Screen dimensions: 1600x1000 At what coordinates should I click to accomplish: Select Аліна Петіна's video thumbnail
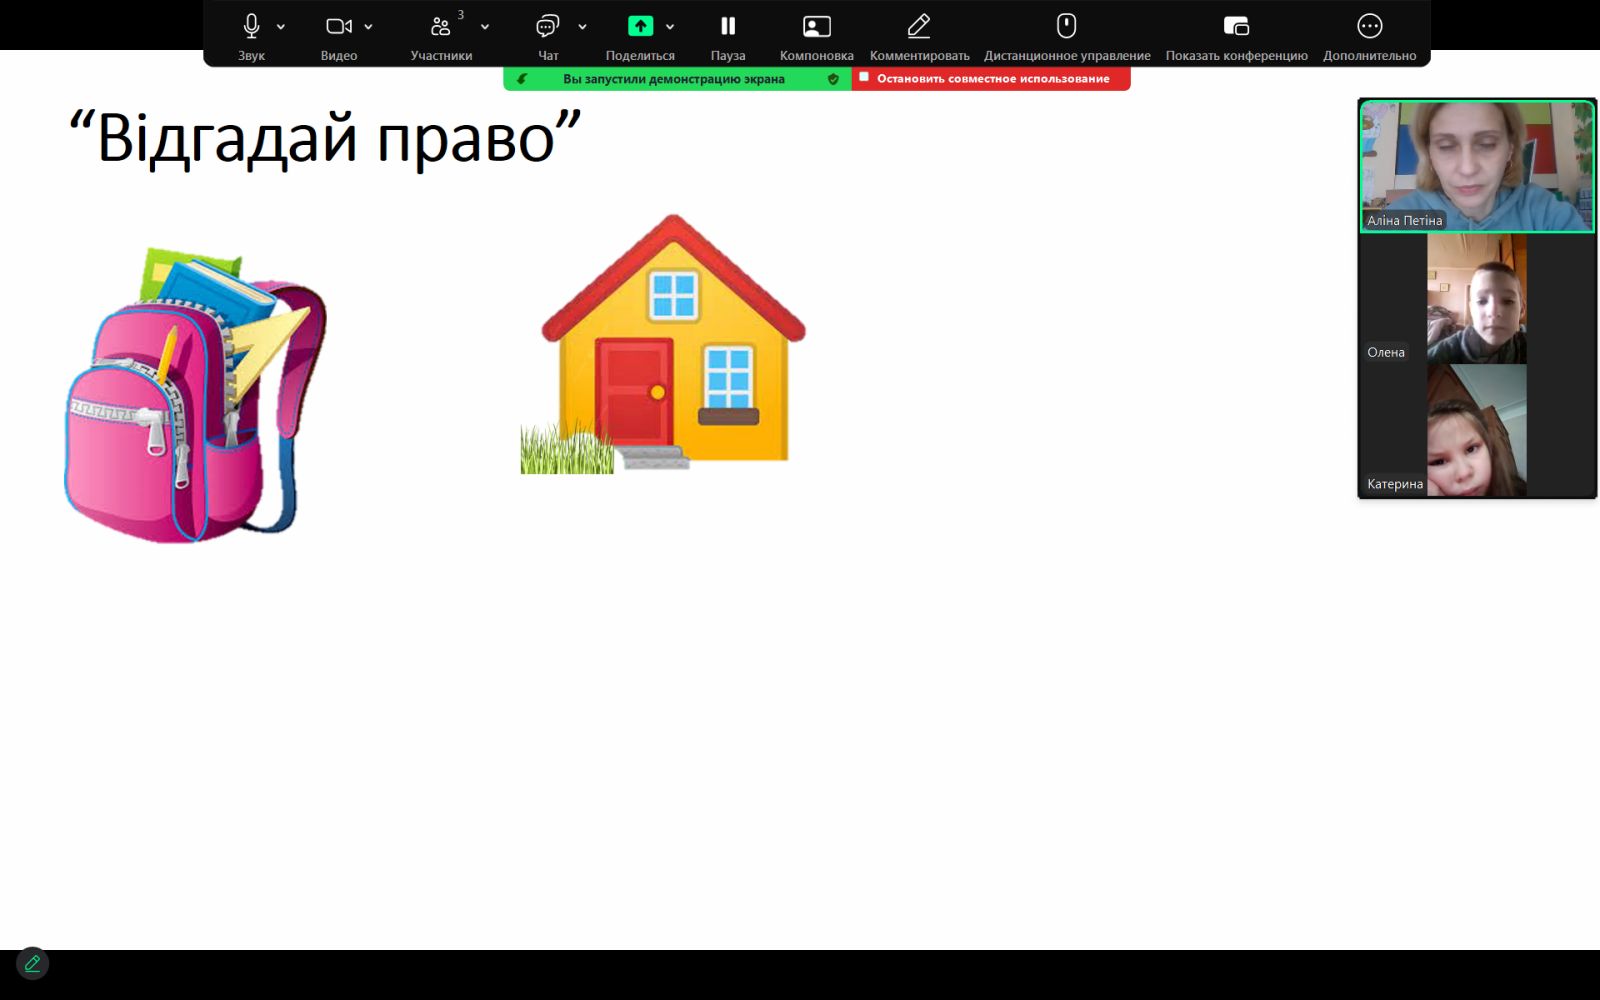(1476, 166)
